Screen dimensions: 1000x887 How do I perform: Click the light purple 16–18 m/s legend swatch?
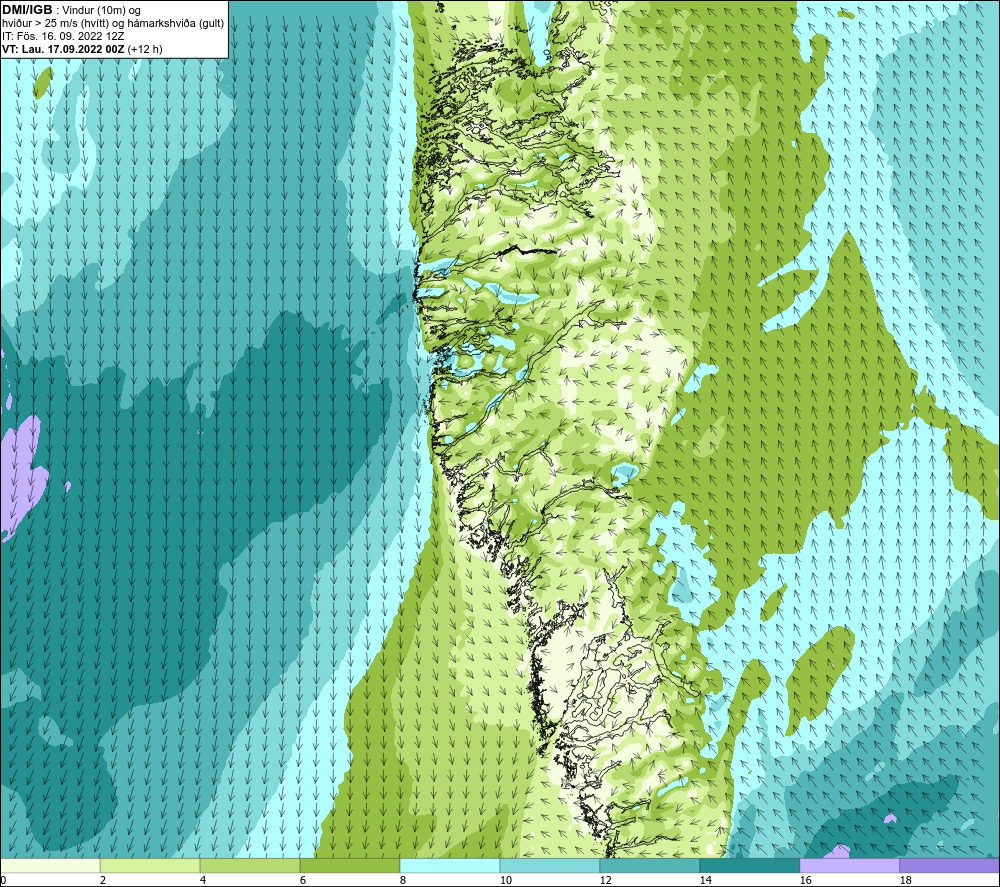[849, 866]
